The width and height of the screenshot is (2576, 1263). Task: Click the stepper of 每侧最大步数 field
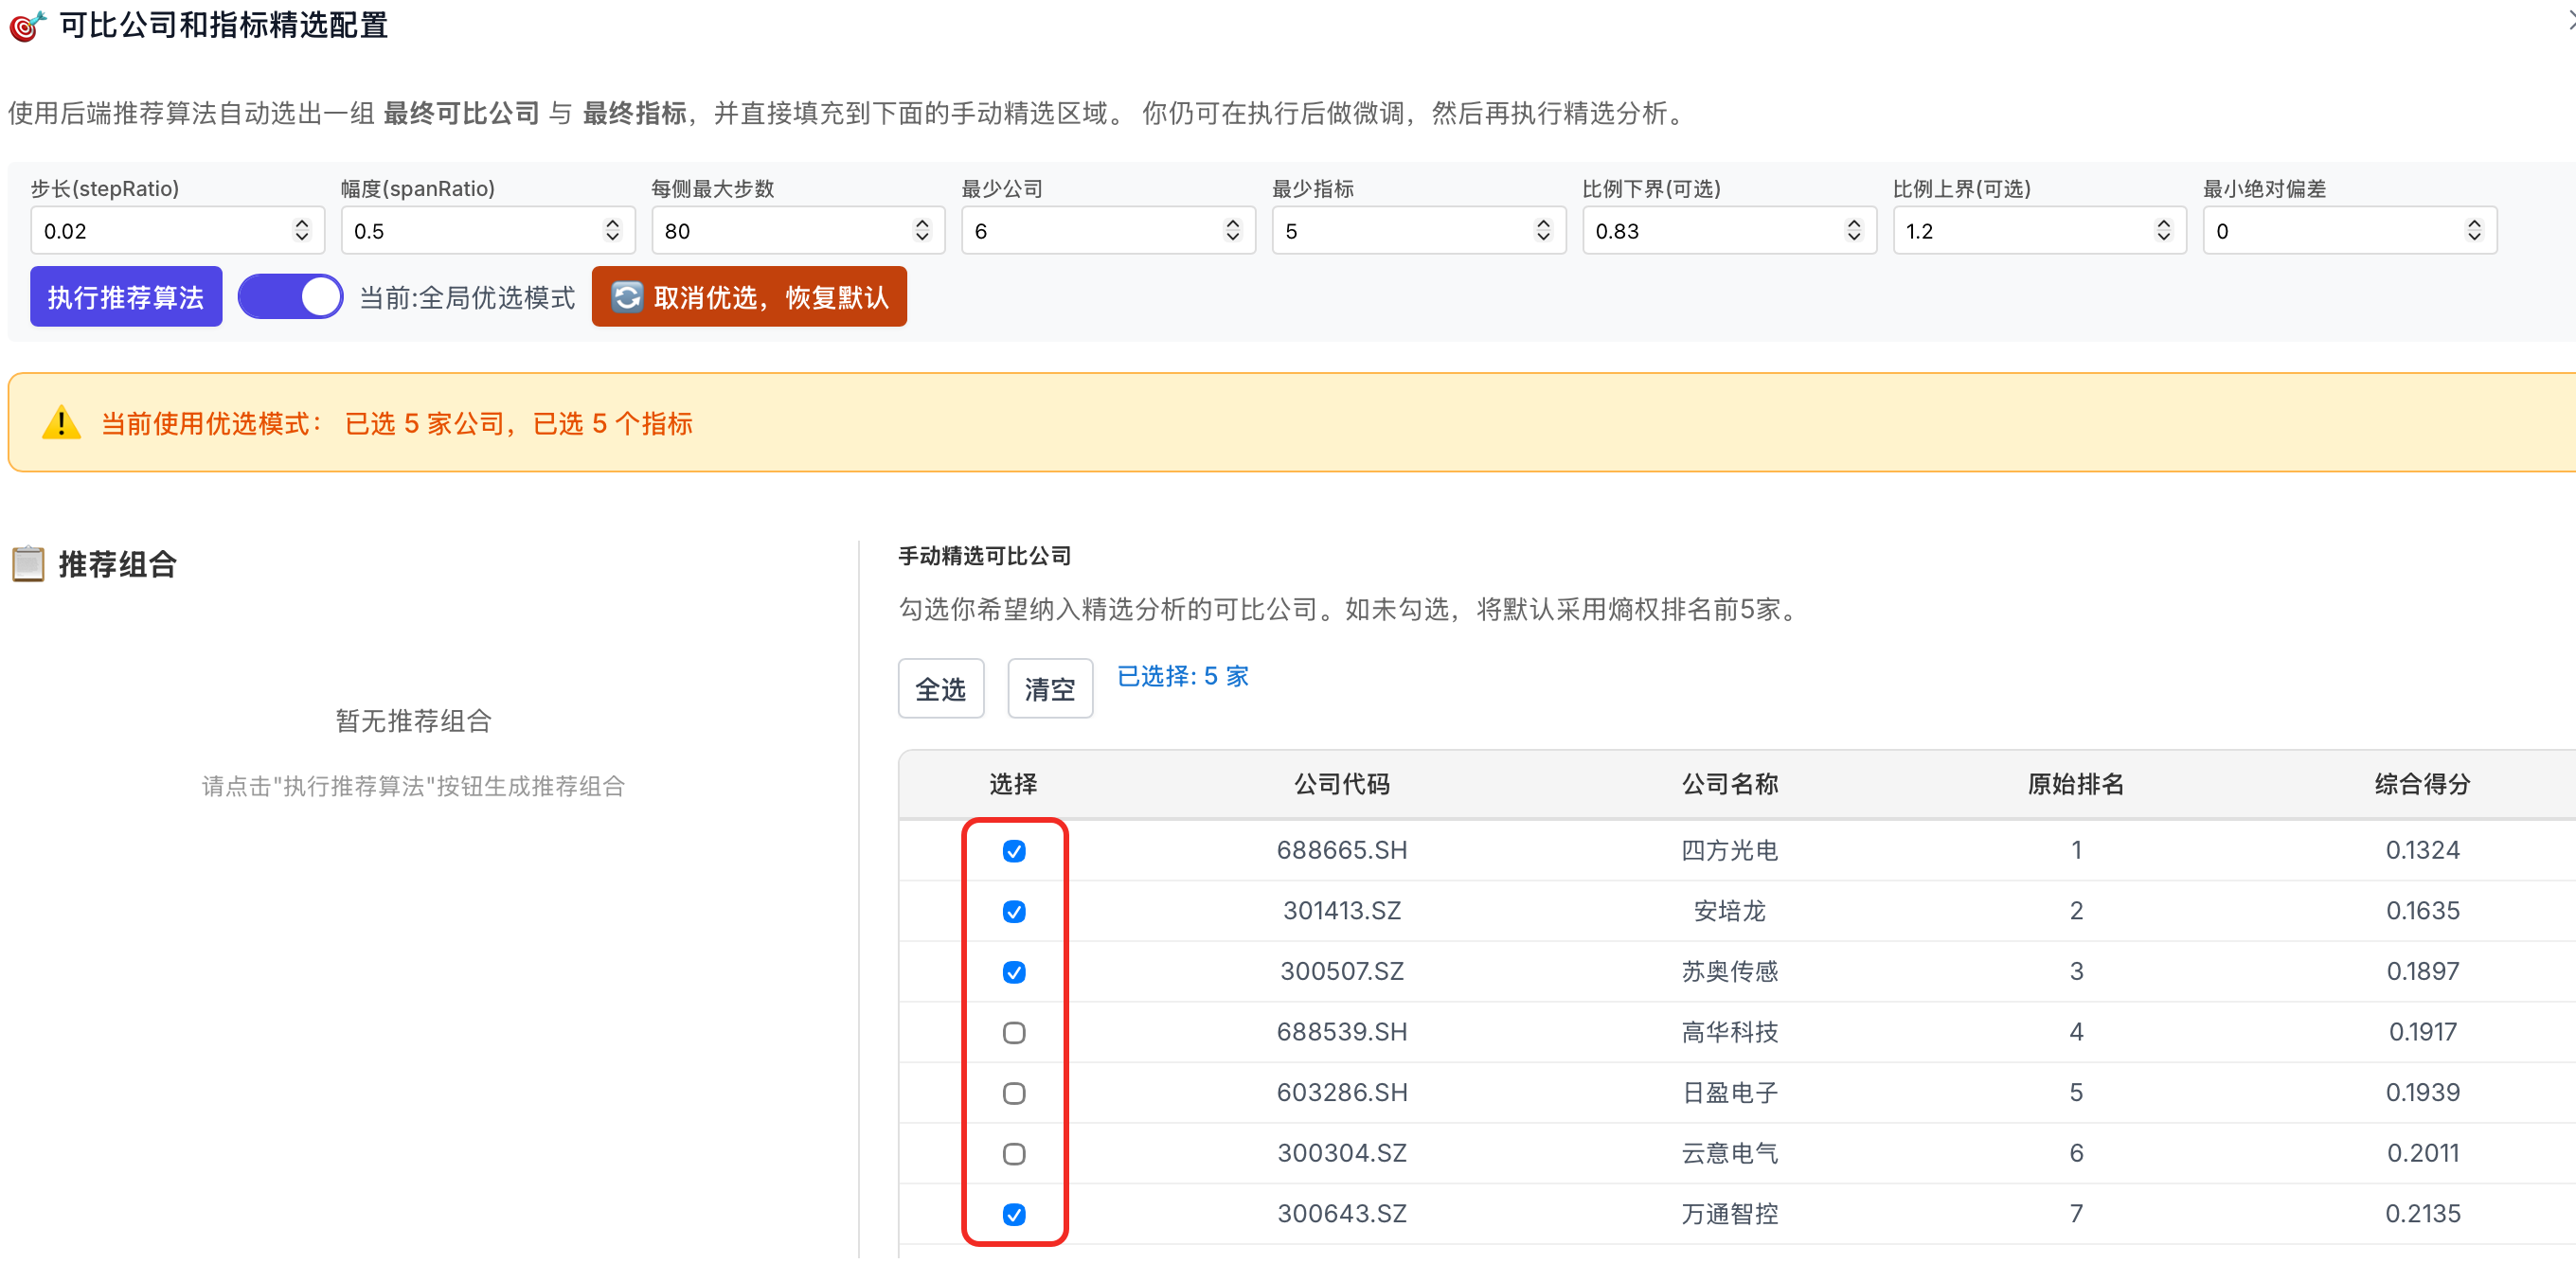(x=922, y=231)
